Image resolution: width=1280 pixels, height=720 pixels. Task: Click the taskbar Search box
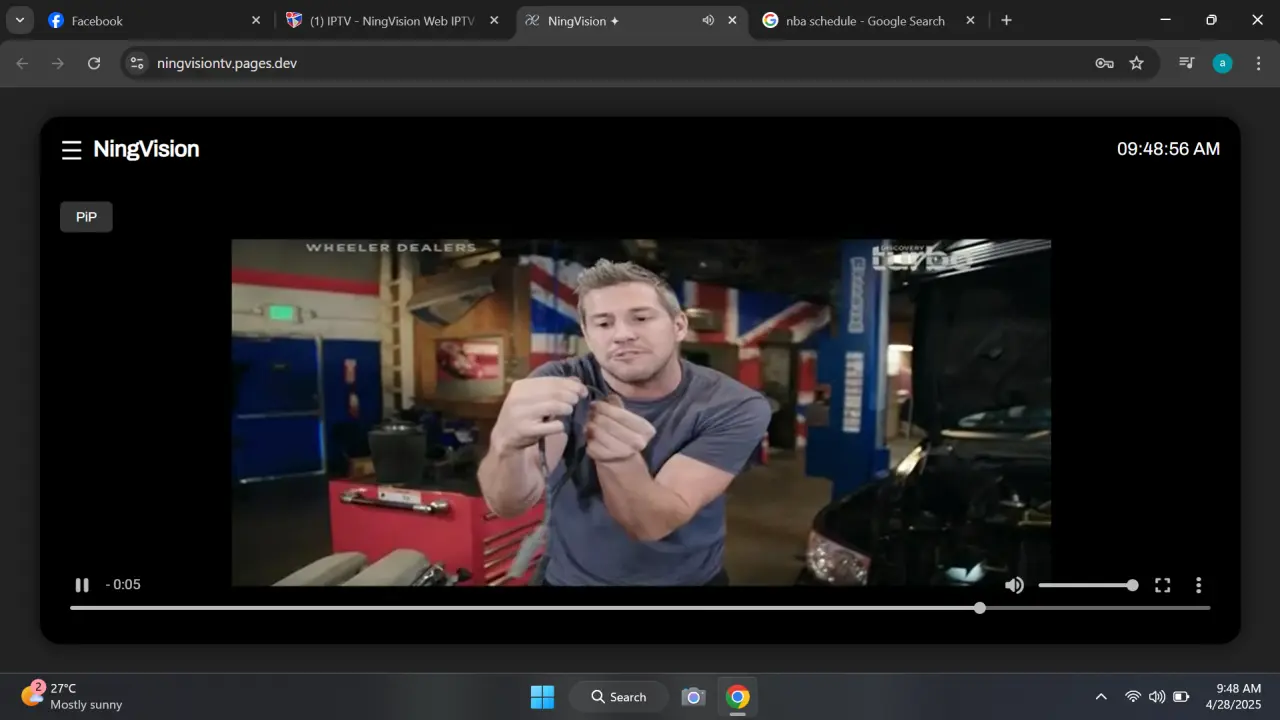619,697
